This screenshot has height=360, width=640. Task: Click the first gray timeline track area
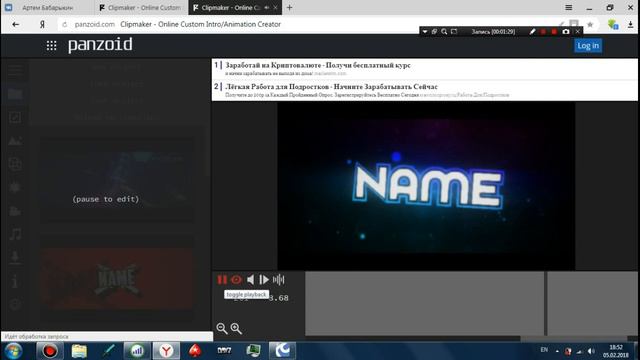[x=424, y=304]
